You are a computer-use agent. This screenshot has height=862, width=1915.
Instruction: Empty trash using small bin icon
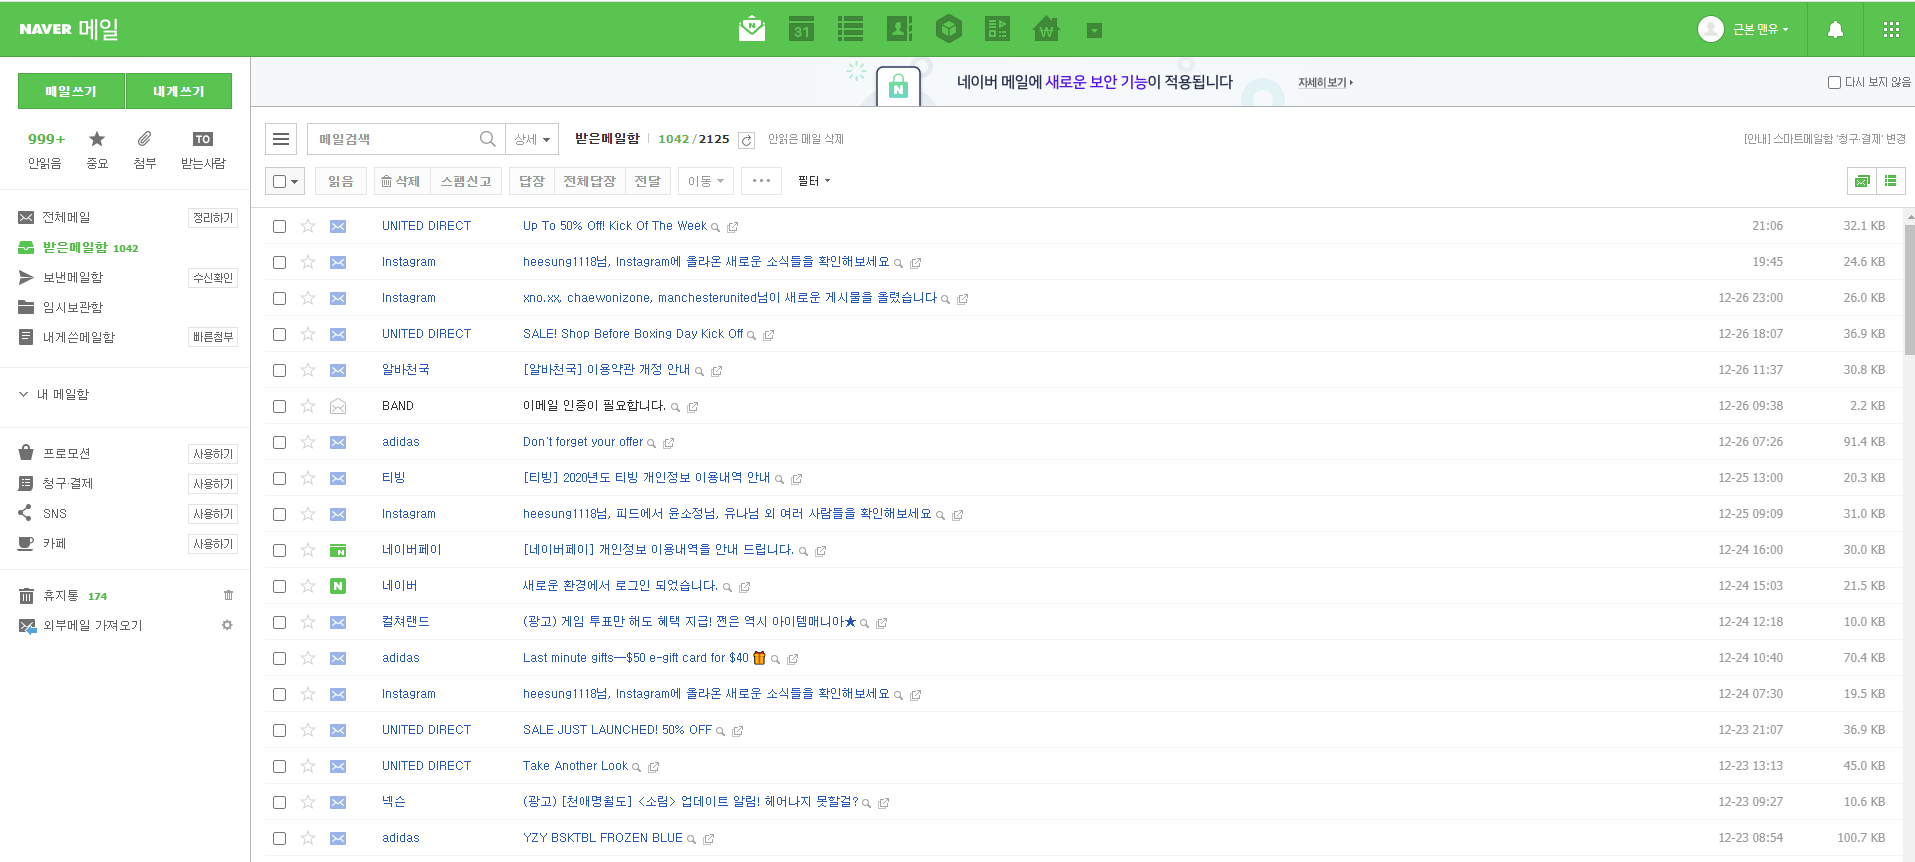point(228,595)
